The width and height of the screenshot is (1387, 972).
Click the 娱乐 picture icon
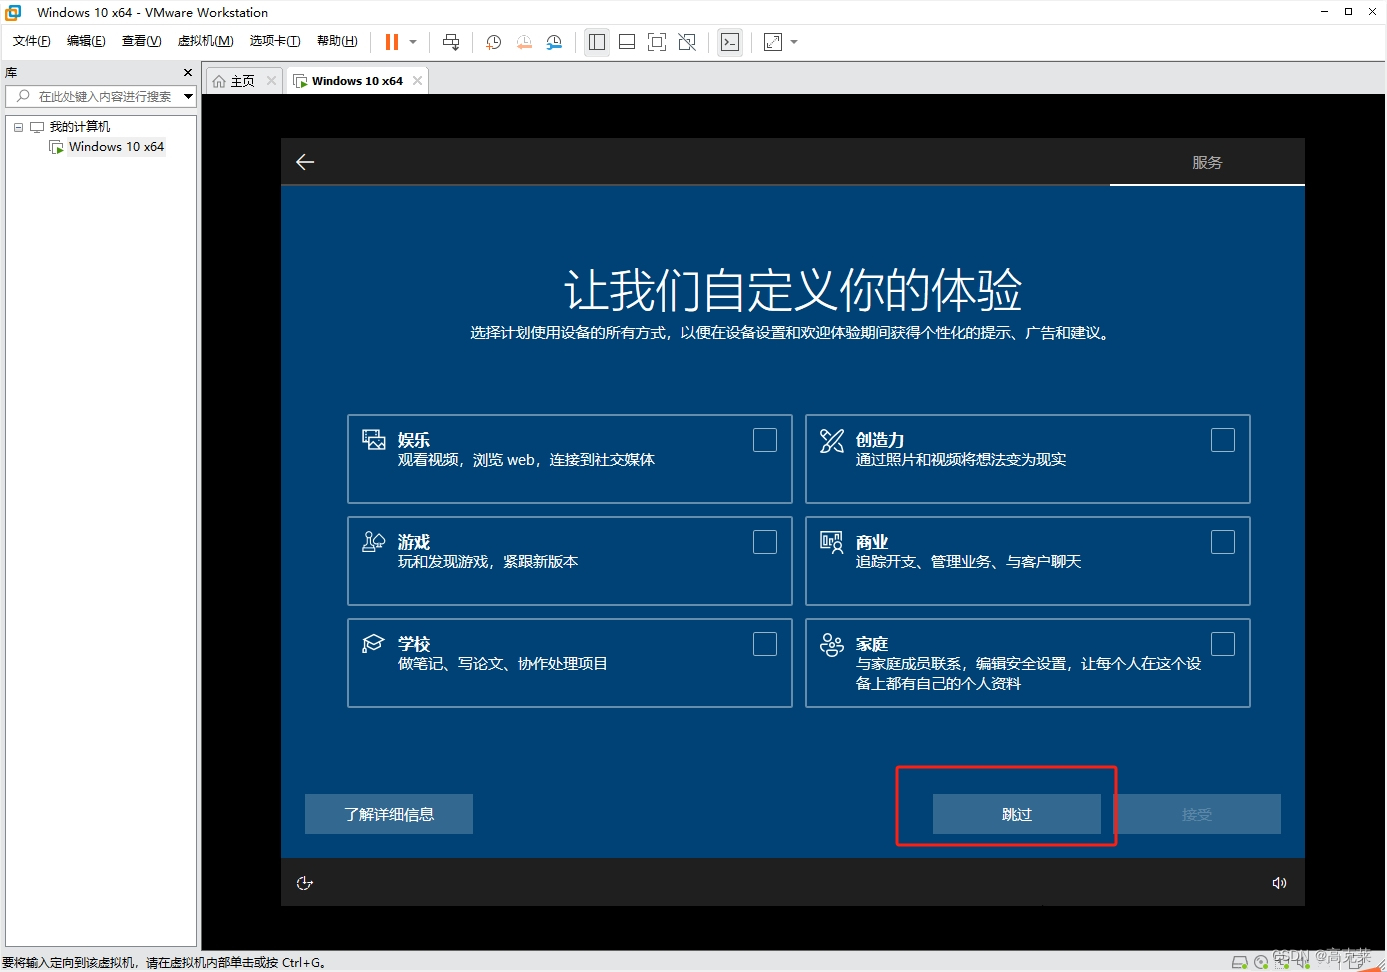374,440
